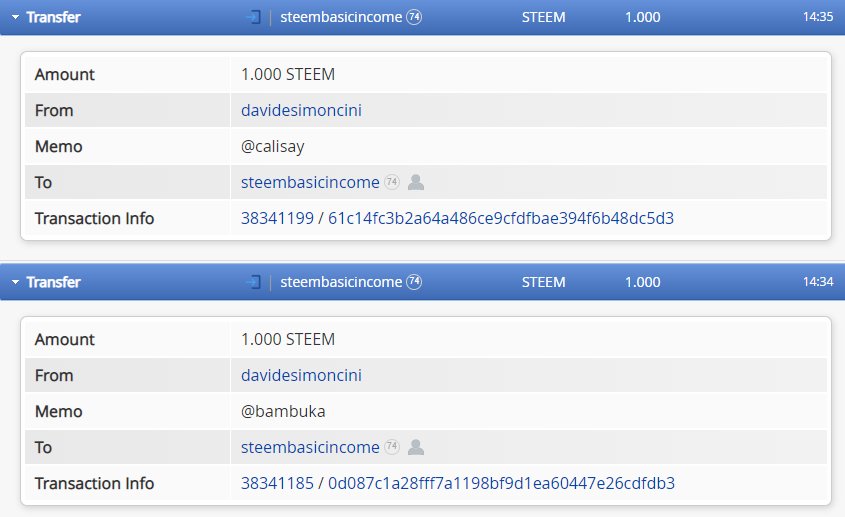Open transaction hash 61c14fc3b2a64a486ce9cfdfbae394f6b48dc5d3
The height and width of the screenshot is (517, 845).
tap(501, 218)
